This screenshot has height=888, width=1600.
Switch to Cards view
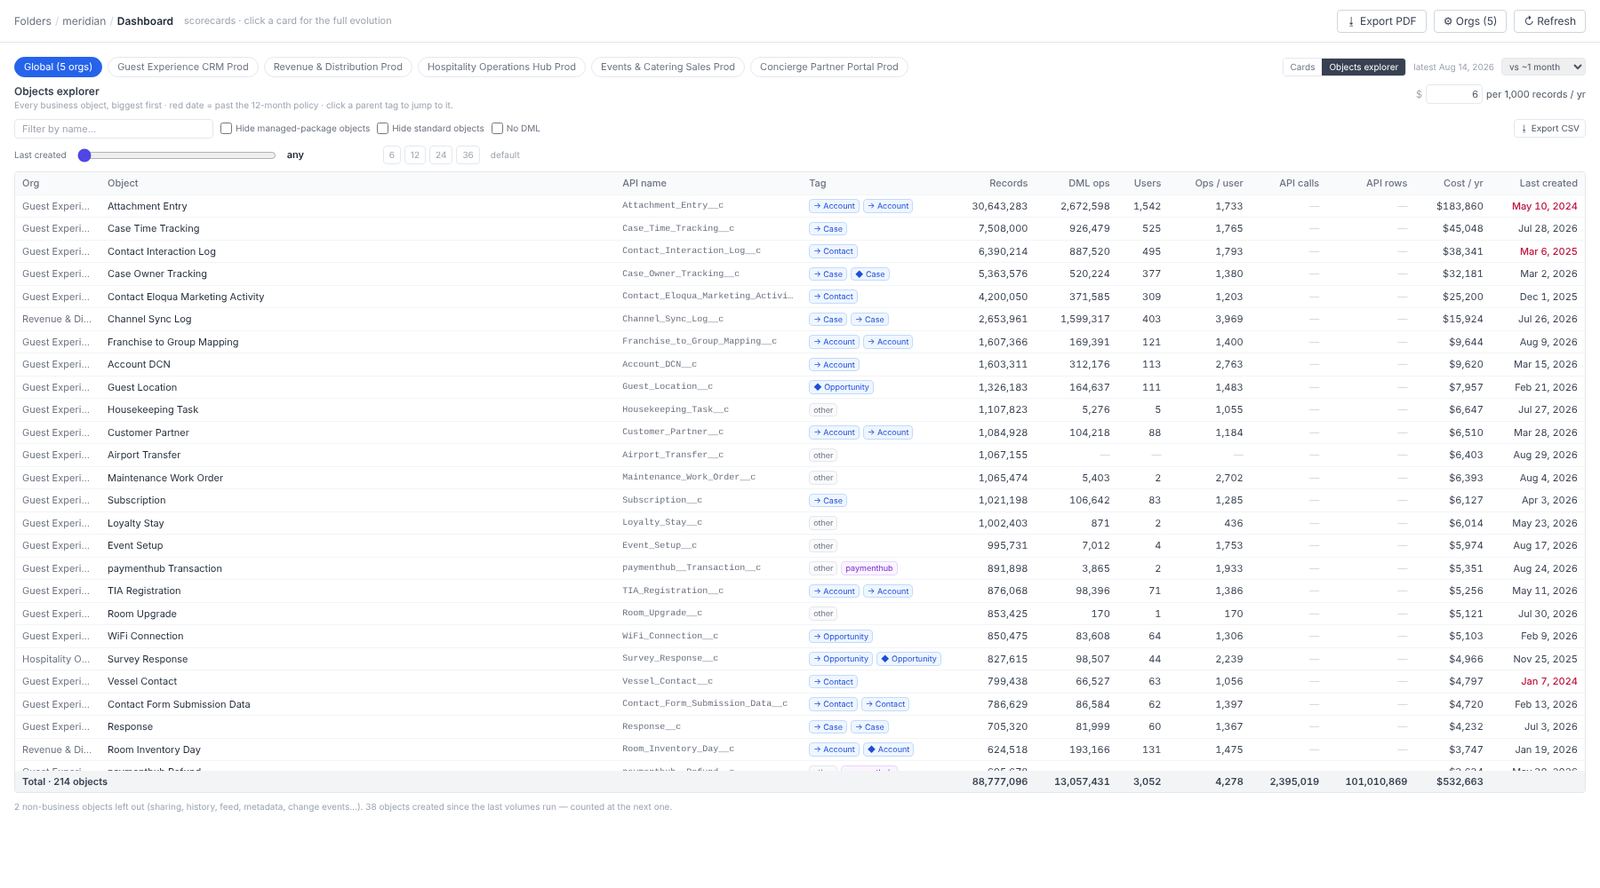[x=1302, y=67]
